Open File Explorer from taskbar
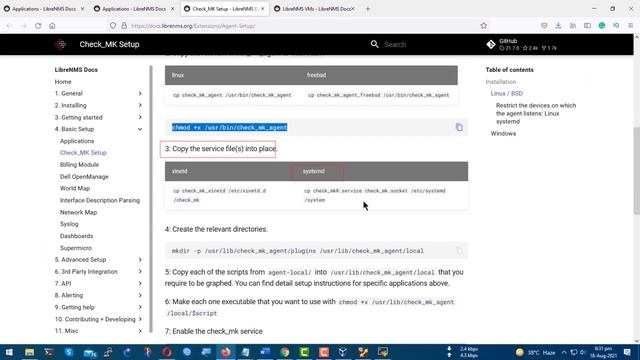The height and width of the screenshot is (360, 640). 29,352
